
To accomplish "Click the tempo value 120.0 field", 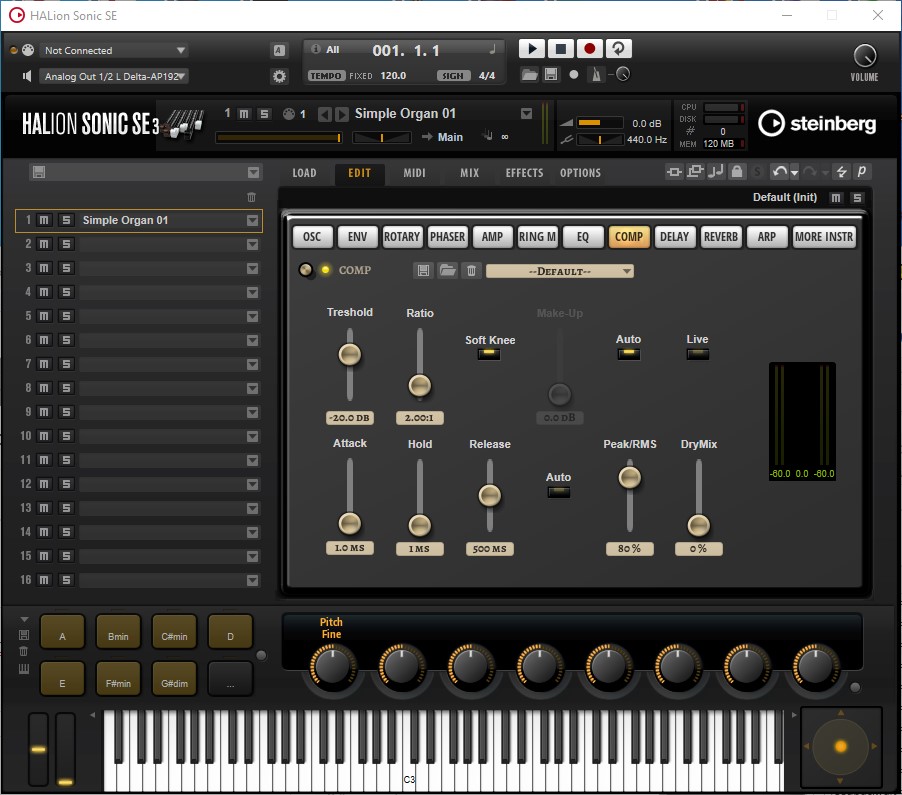I will (393, 75).
